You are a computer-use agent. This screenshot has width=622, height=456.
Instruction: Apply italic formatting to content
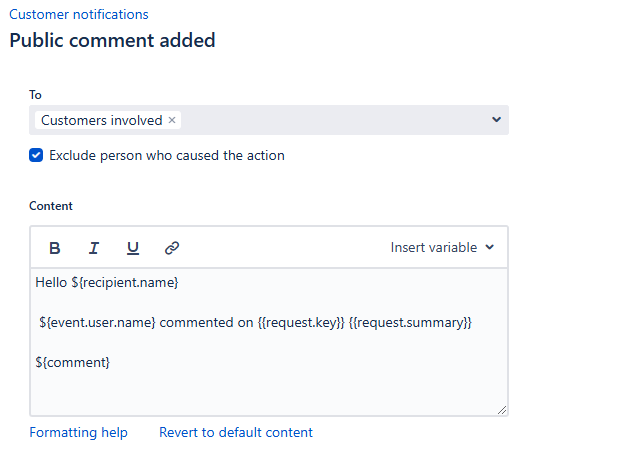pyautogui.click(x=94, y=248)
